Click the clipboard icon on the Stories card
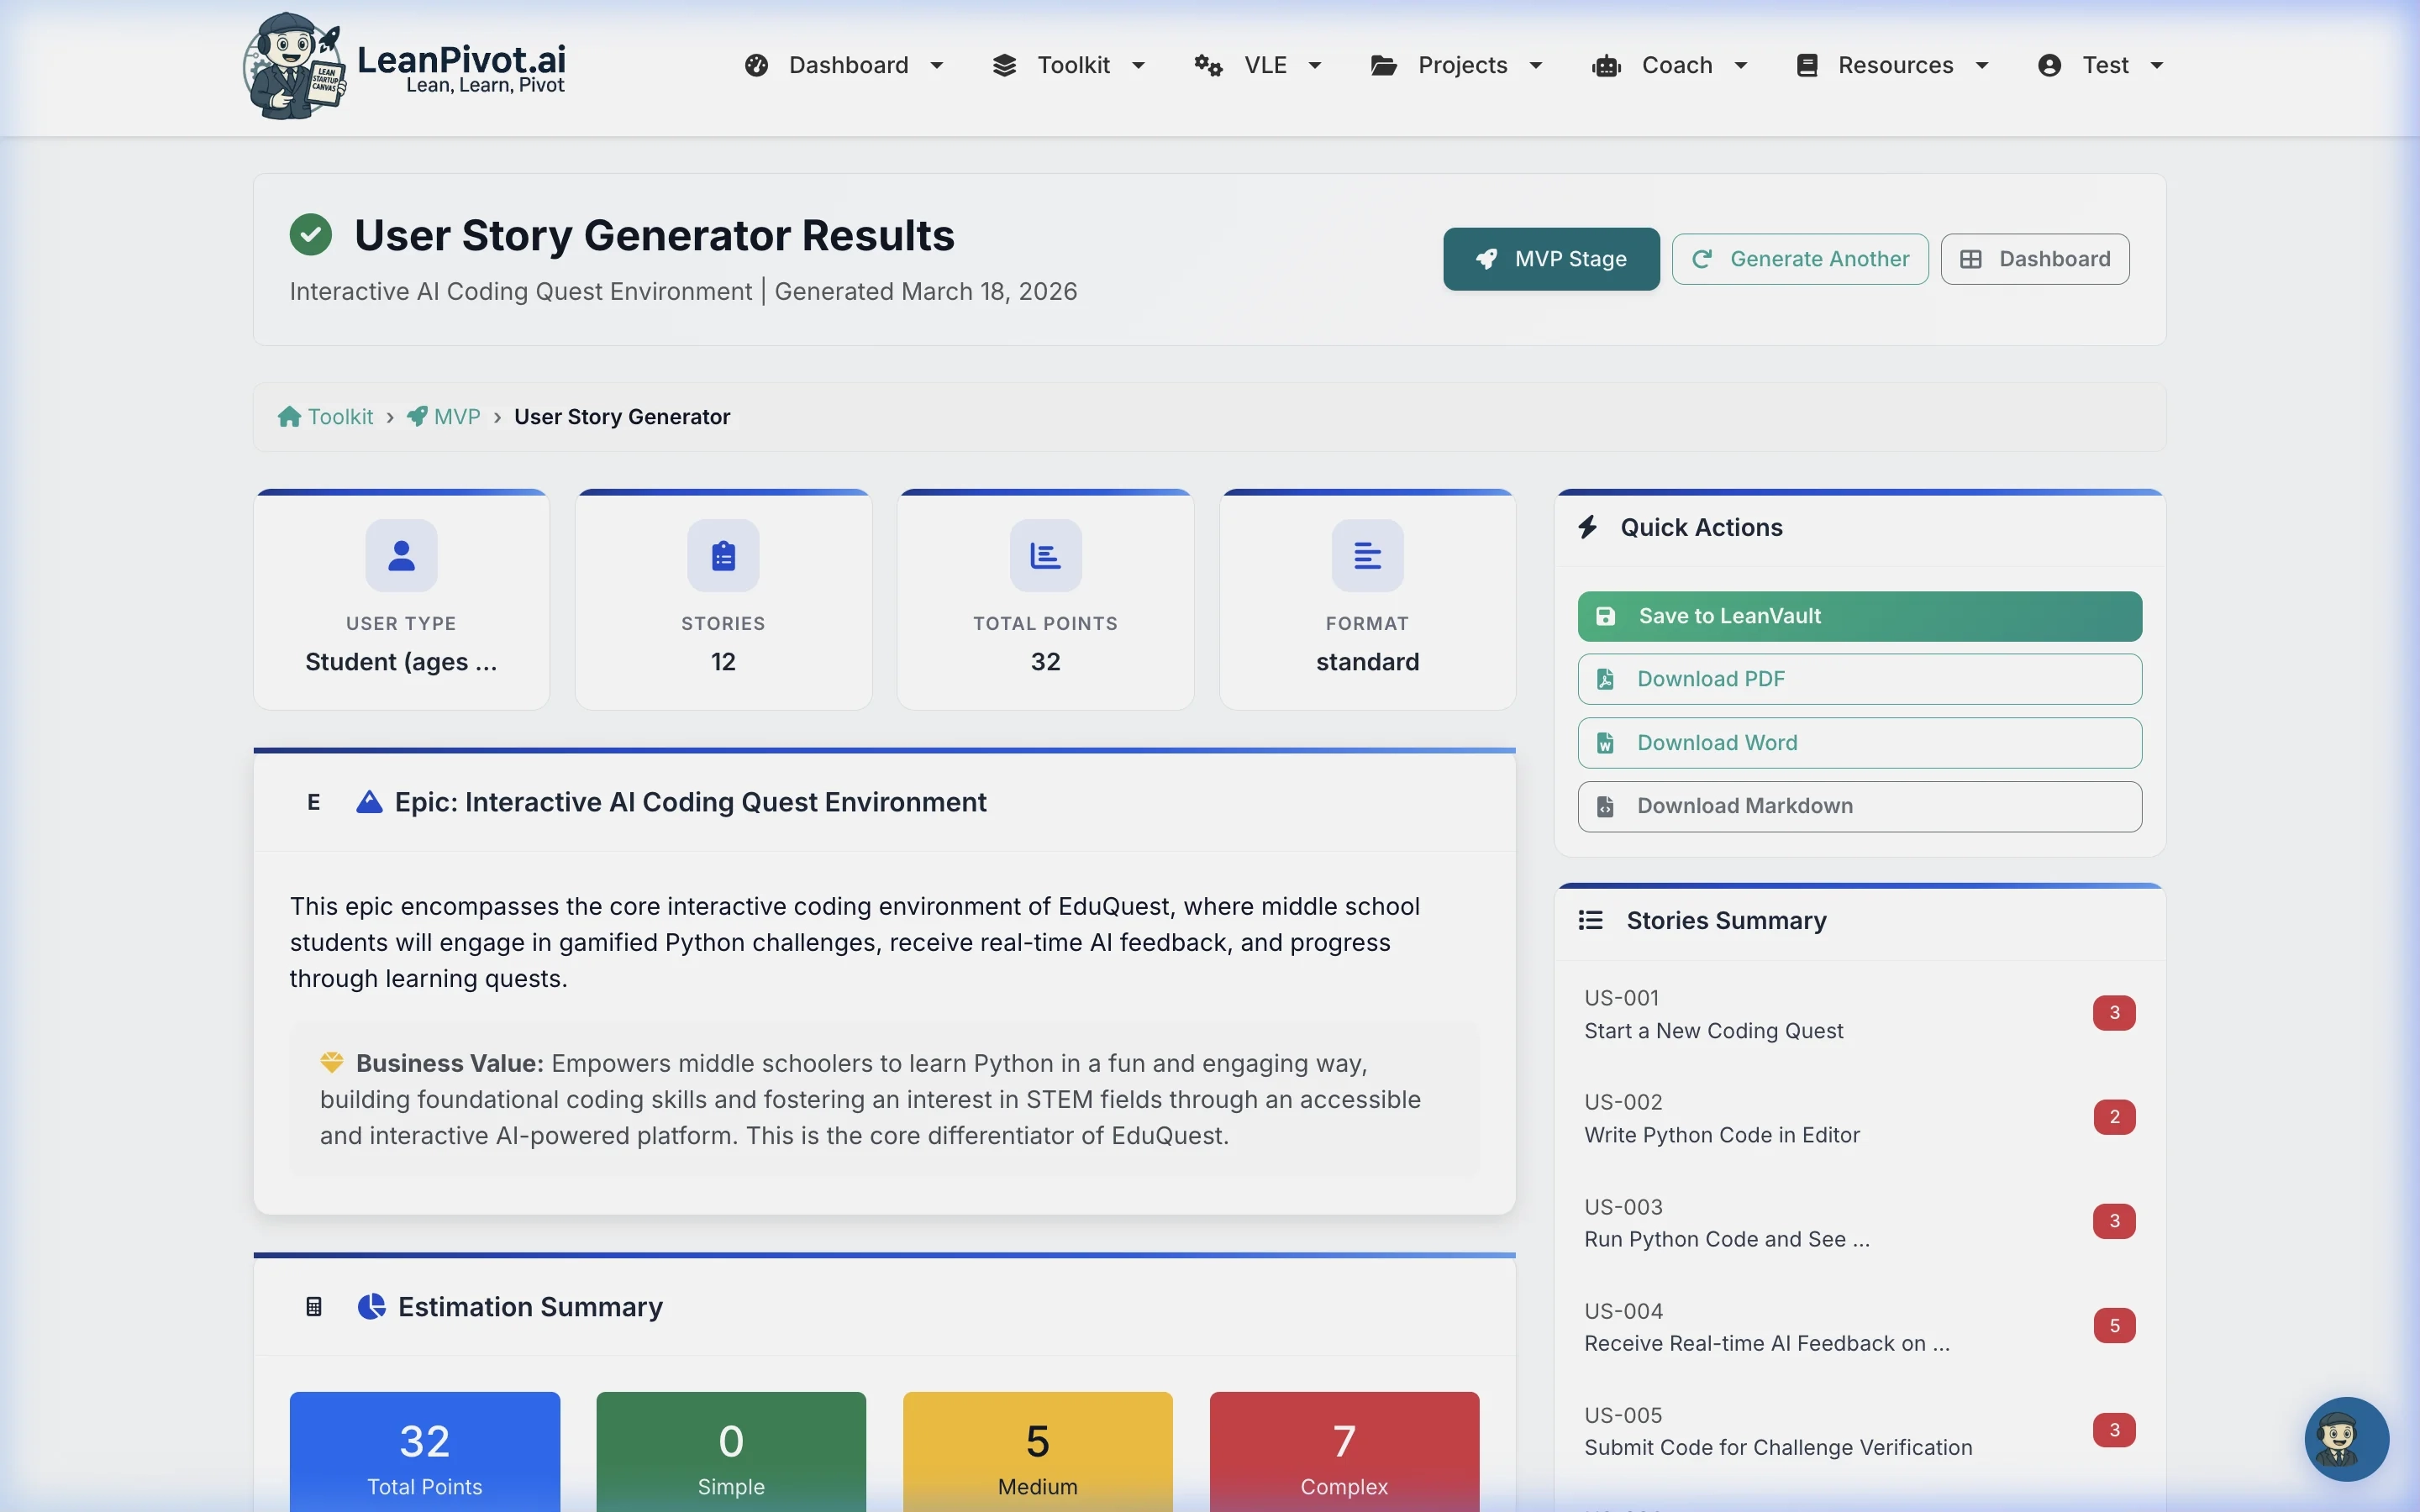2420x1512 pixels. tap(722, 555)
